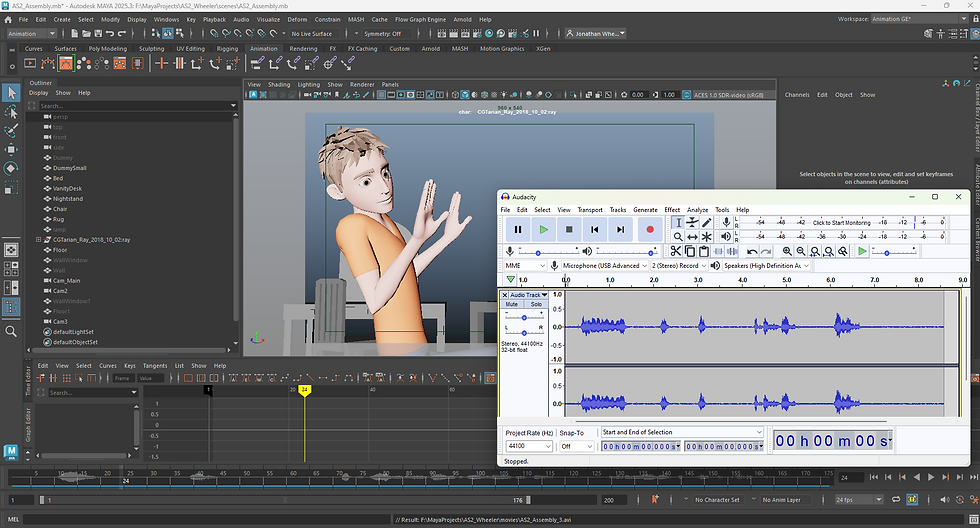
Task: Select Audacity Draw pencil tool
Action: [707, 222]
